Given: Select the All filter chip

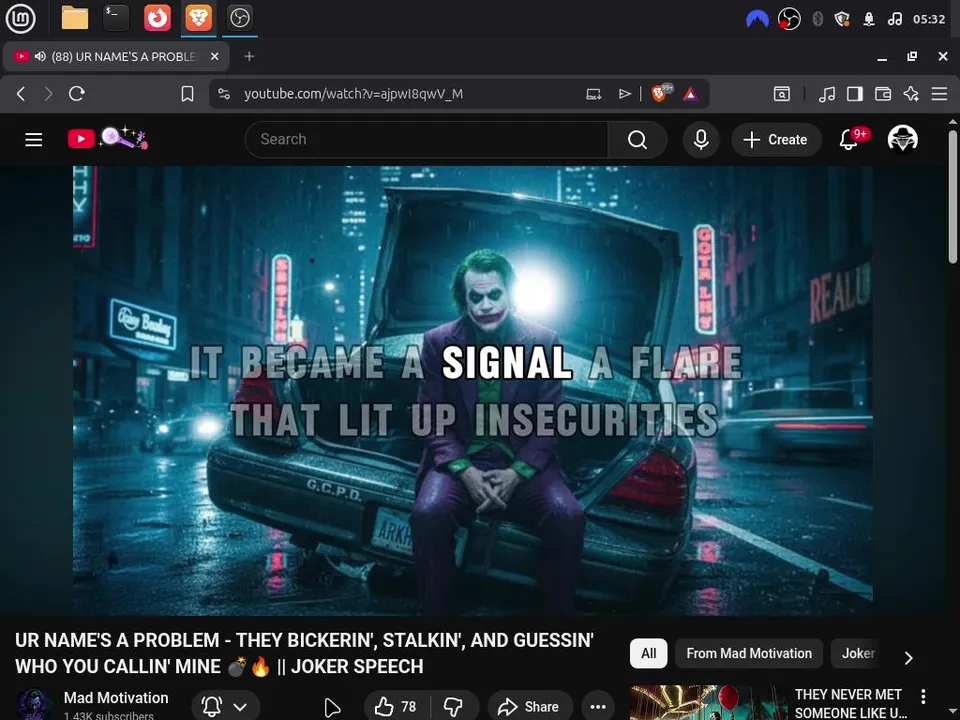Looking at the screenshot, I should 648,653.
